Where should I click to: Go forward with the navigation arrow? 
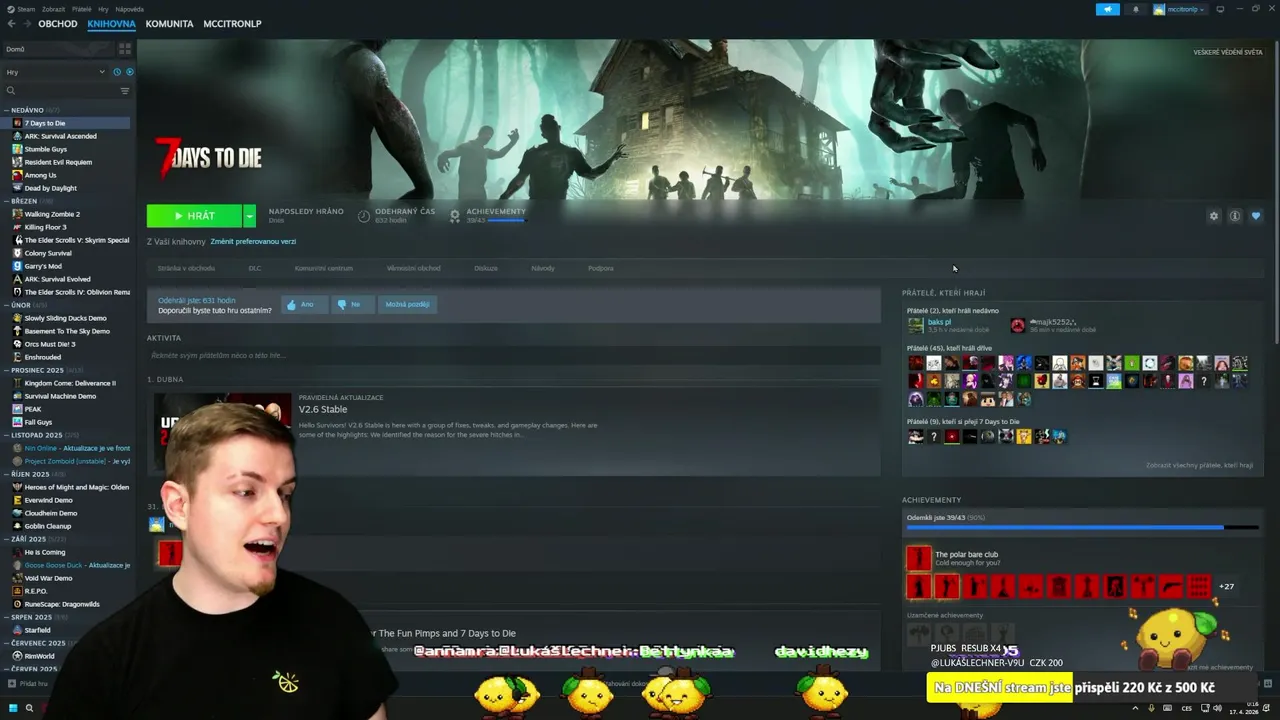[x=29, y=23]
